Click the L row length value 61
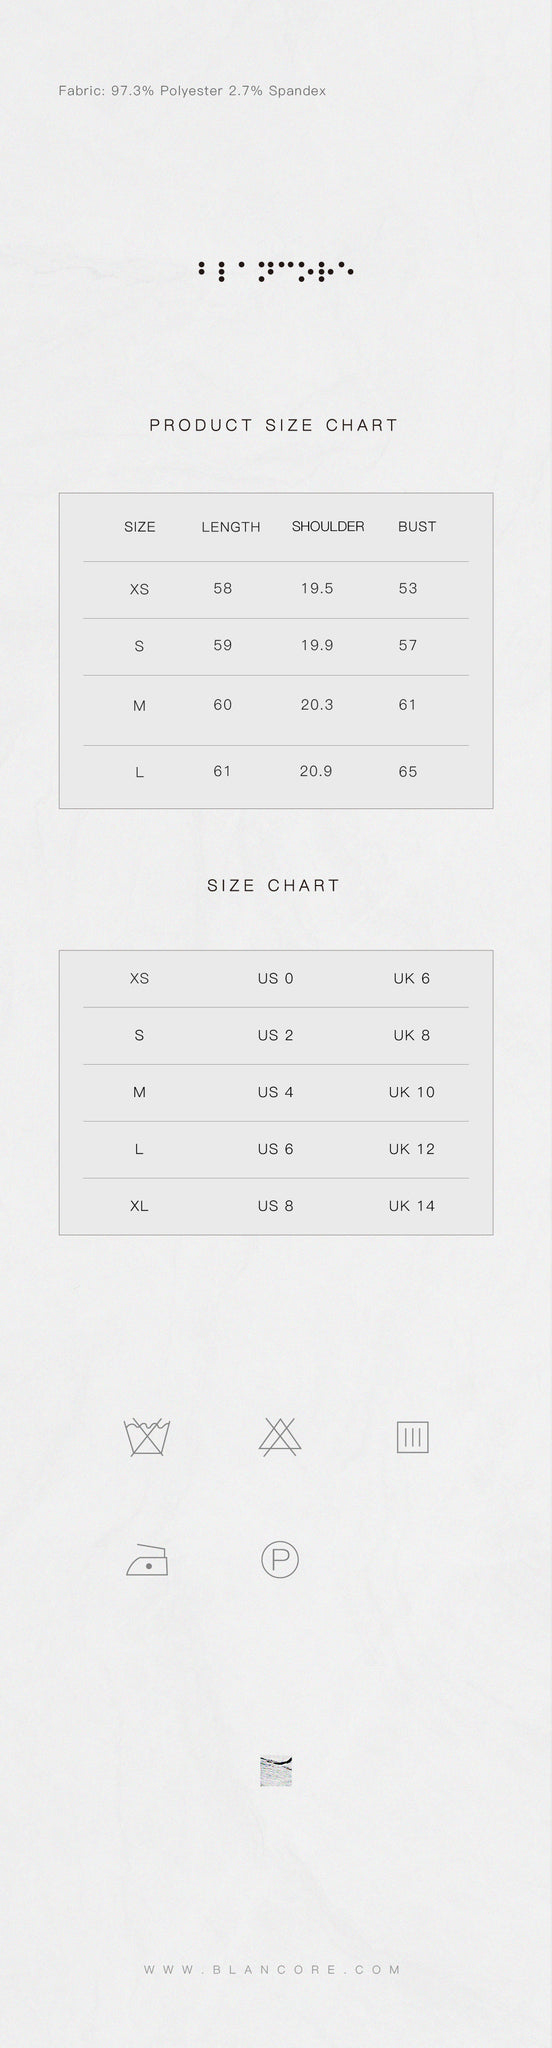This screenshot has width=552, height=2048. point(222,771)
